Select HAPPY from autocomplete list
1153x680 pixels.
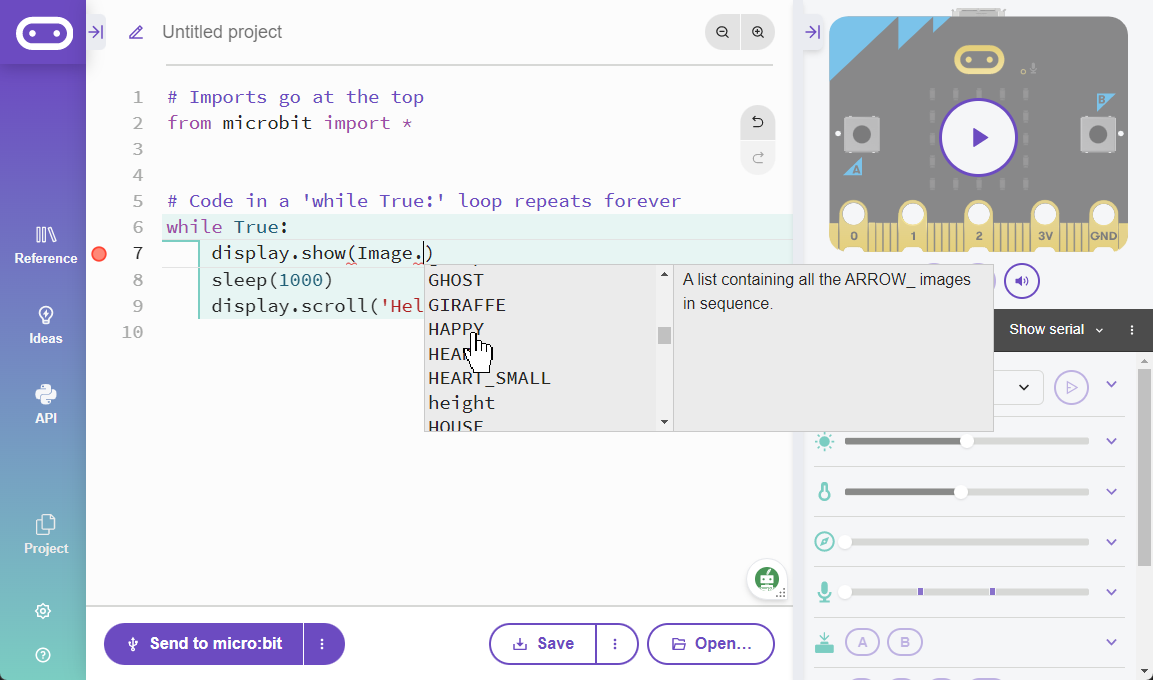(540, 329)
